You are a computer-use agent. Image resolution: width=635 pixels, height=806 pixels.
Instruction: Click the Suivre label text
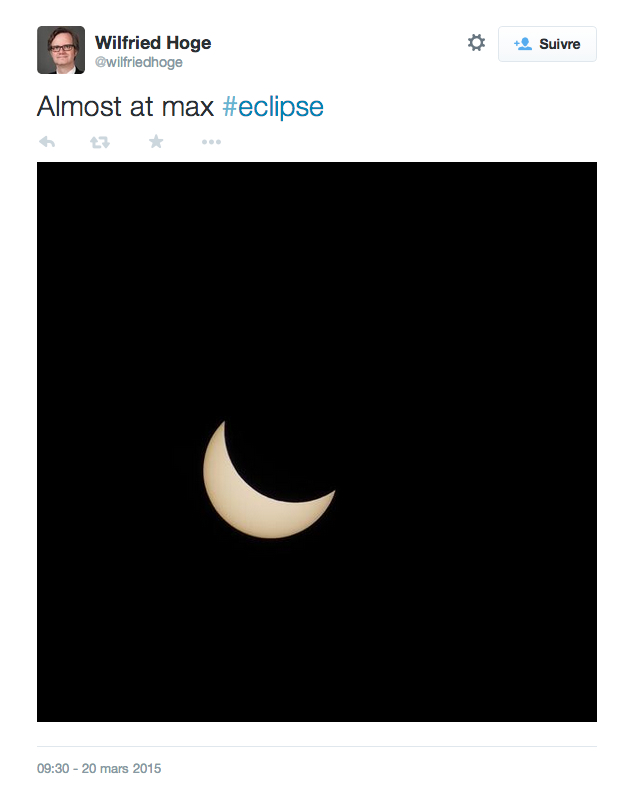click(x=559, y=44)
